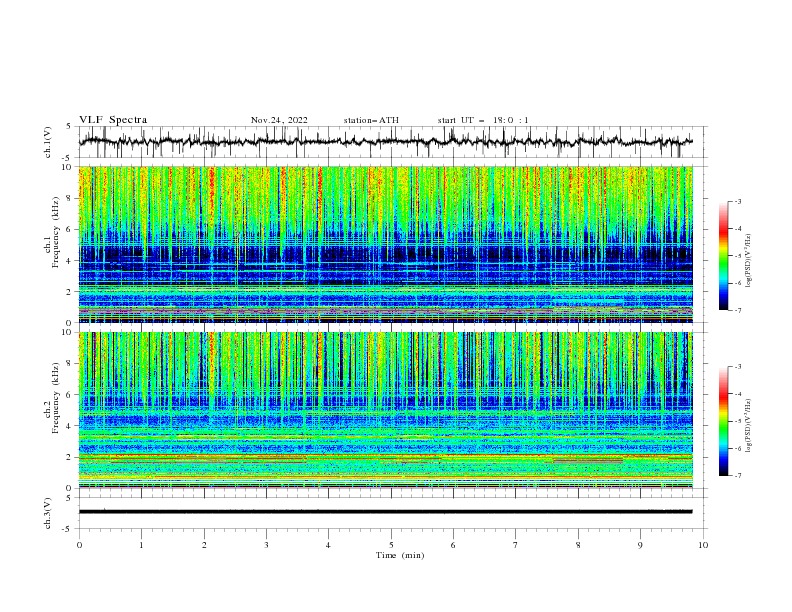Click the ch.2 spectrogram color scale bar
Viewport: 792px width, 612px height.
723,421
